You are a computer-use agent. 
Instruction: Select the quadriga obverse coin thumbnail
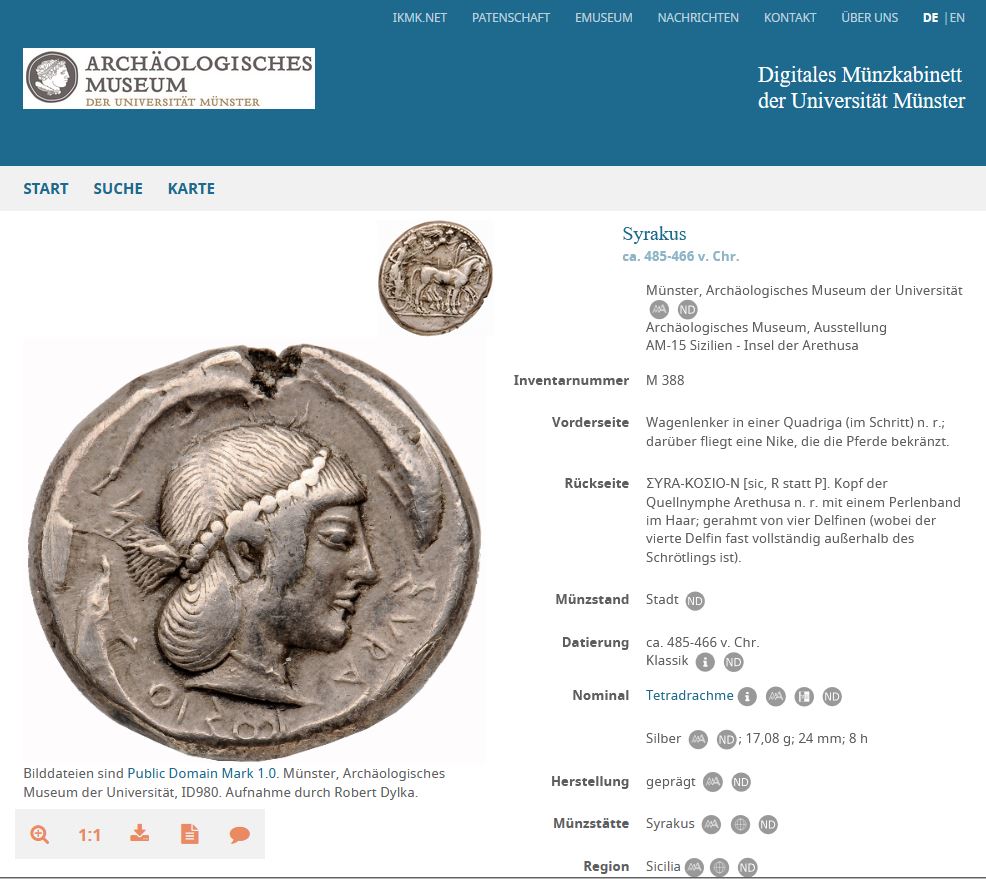coord(435,277)
